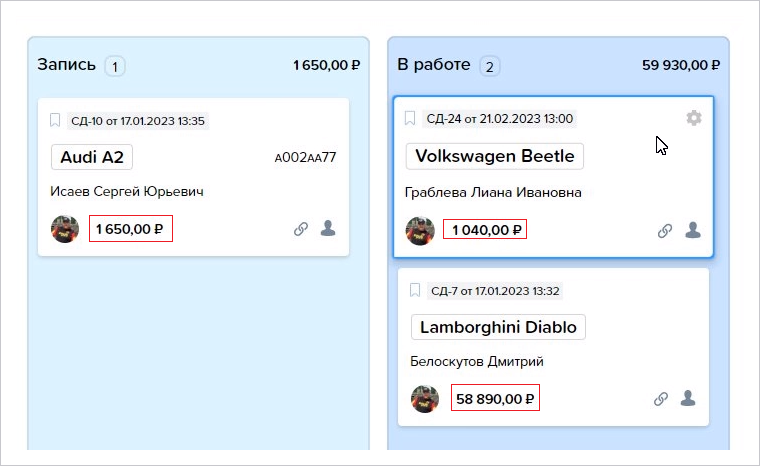Select the Lamborghini Diablo vehicle label
Viewport: 760px width, 466px height.
[498, 327]
